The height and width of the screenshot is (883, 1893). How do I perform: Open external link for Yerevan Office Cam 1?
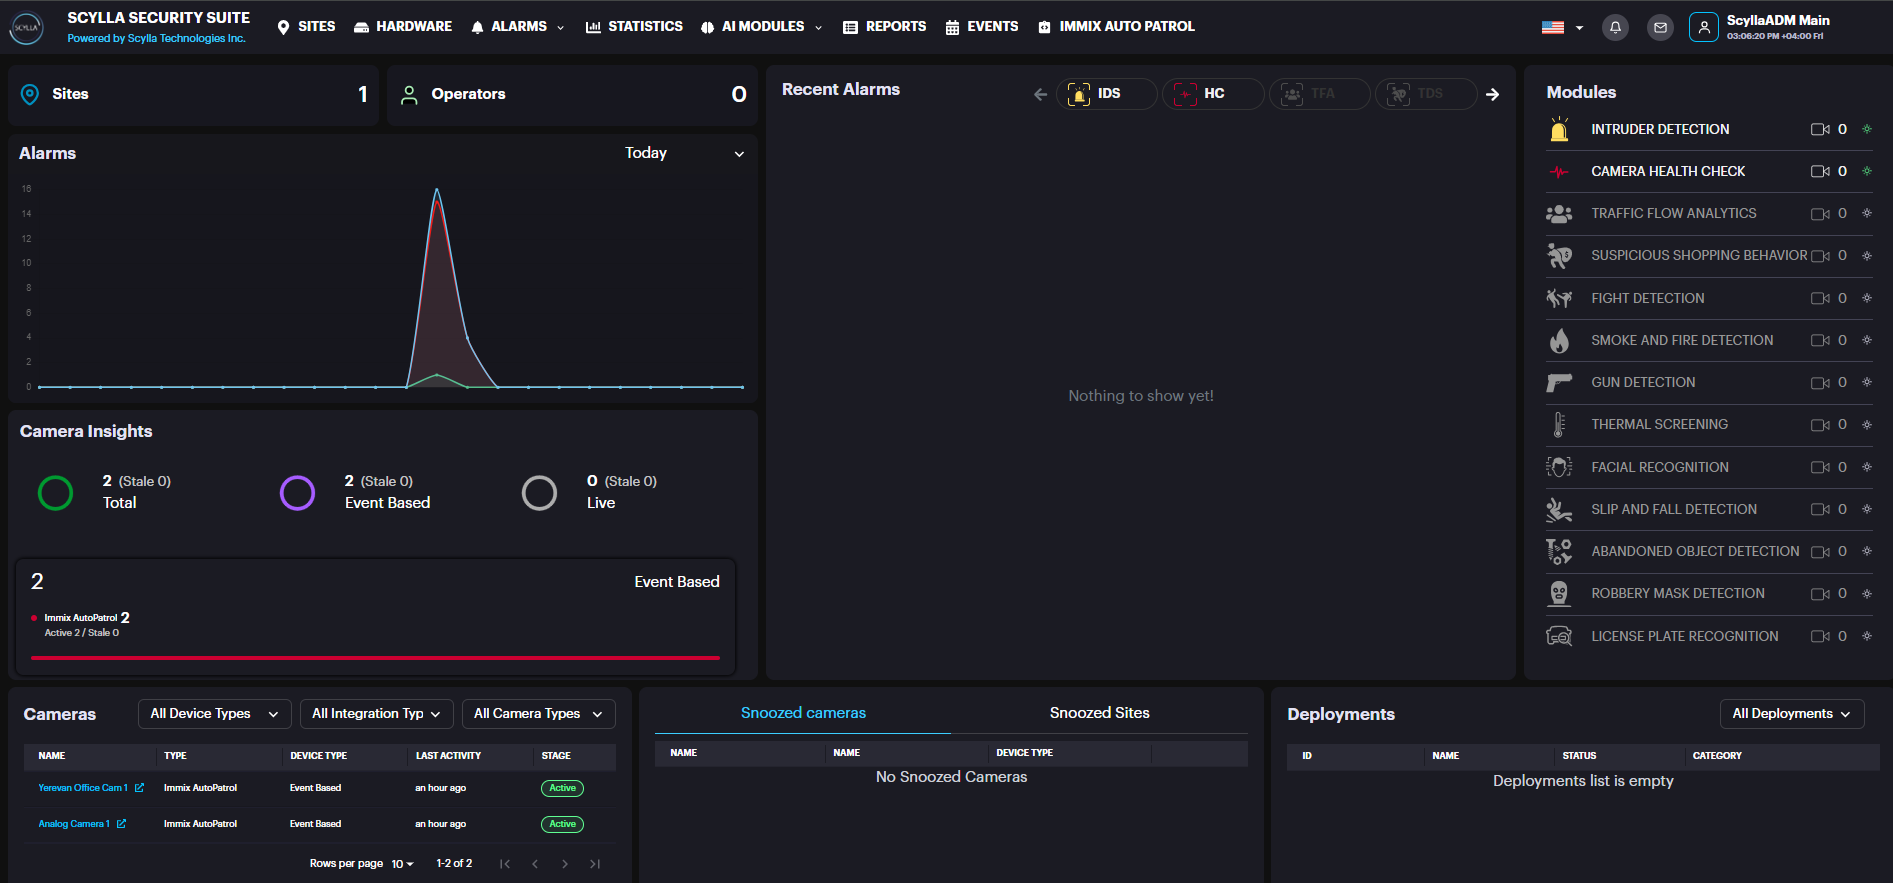(140, 788)
